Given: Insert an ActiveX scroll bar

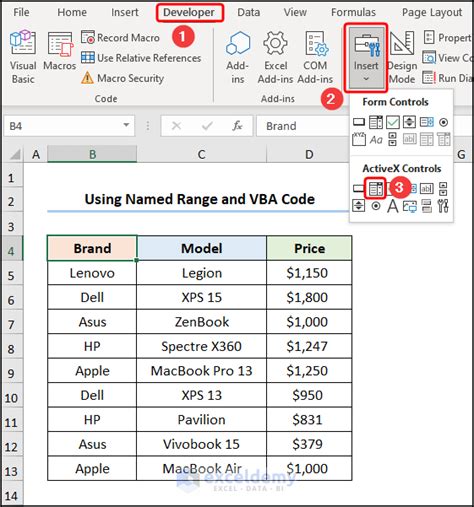Looking at the screenshot, I should point(443,189).
